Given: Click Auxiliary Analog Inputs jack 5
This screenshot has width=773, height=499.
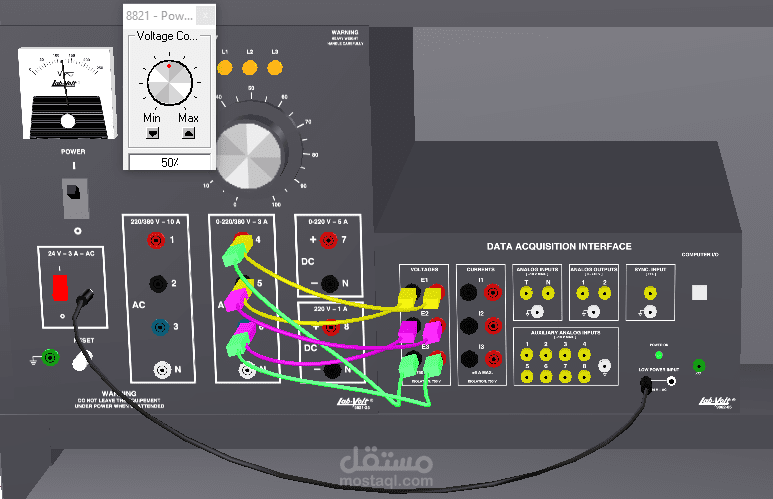Looking at the screenshot, I should (x=527, y=377).
